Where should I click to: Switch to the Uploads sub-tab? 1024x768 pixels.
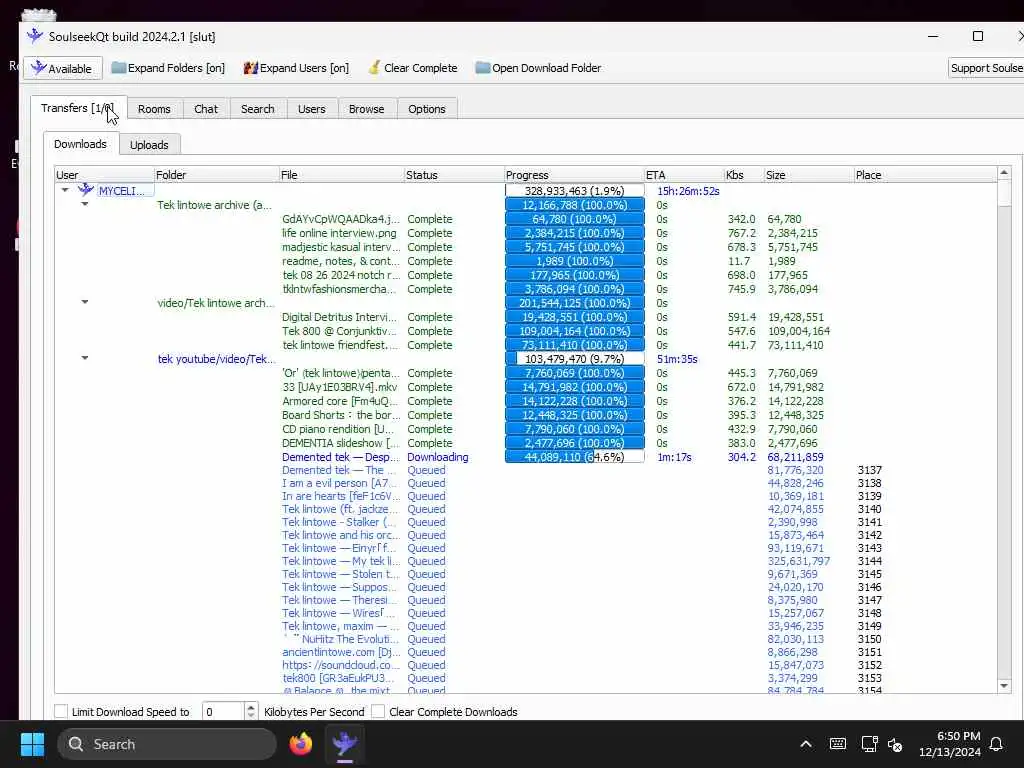149,145
